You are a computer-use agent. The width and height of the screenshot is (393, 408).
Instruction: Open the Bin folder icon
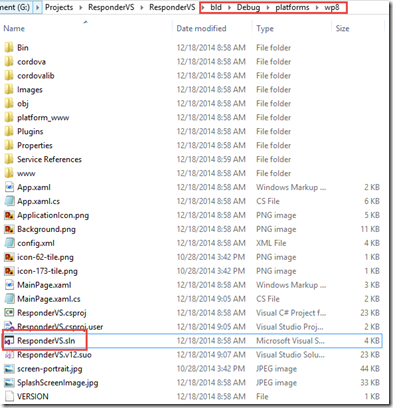point(9,48)
